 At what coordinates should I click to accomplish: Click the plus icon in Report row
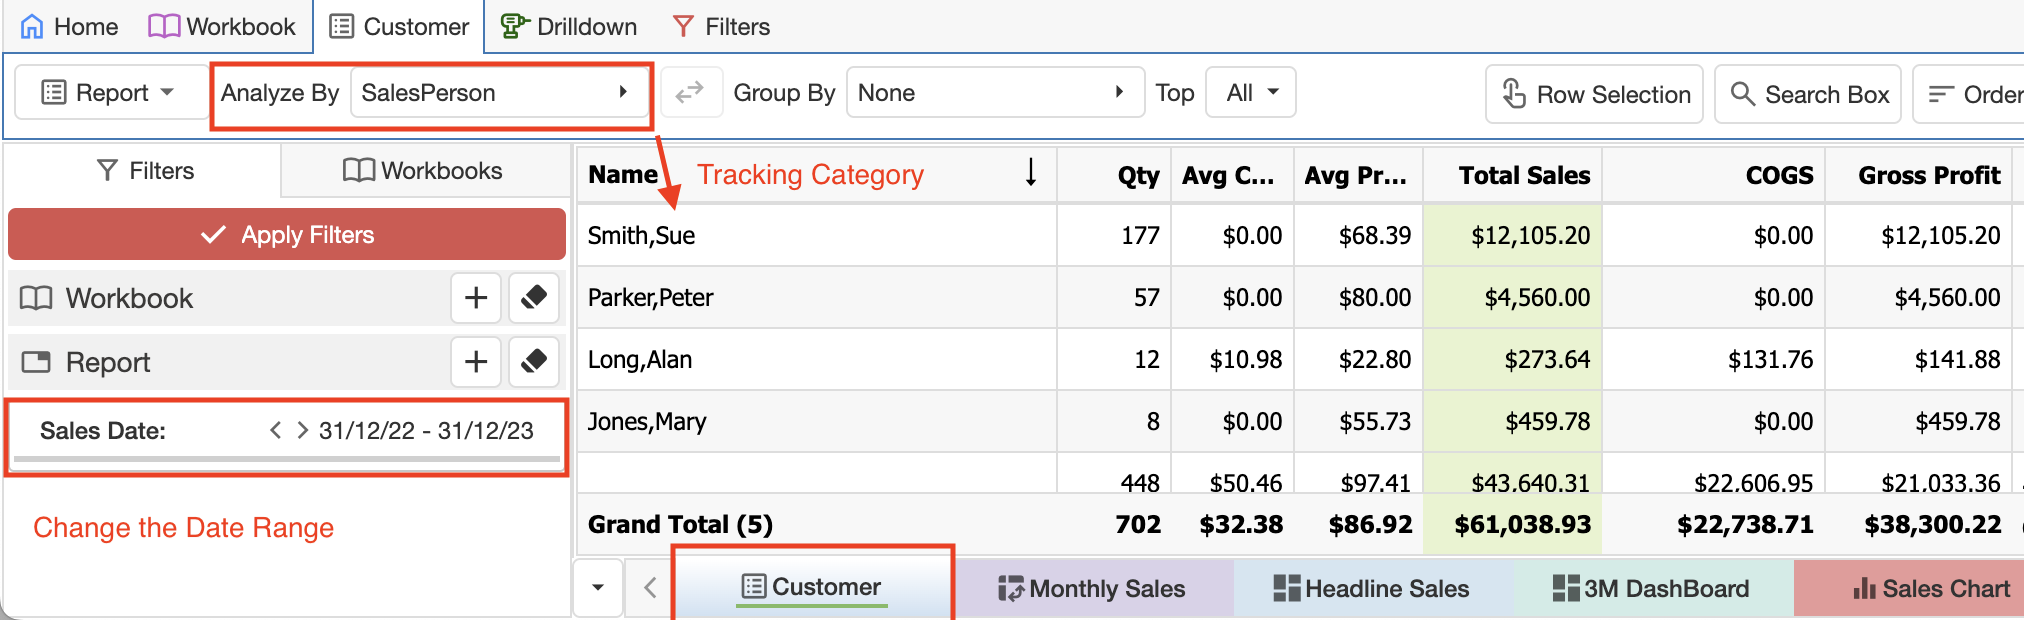click(x=476, y=362)
